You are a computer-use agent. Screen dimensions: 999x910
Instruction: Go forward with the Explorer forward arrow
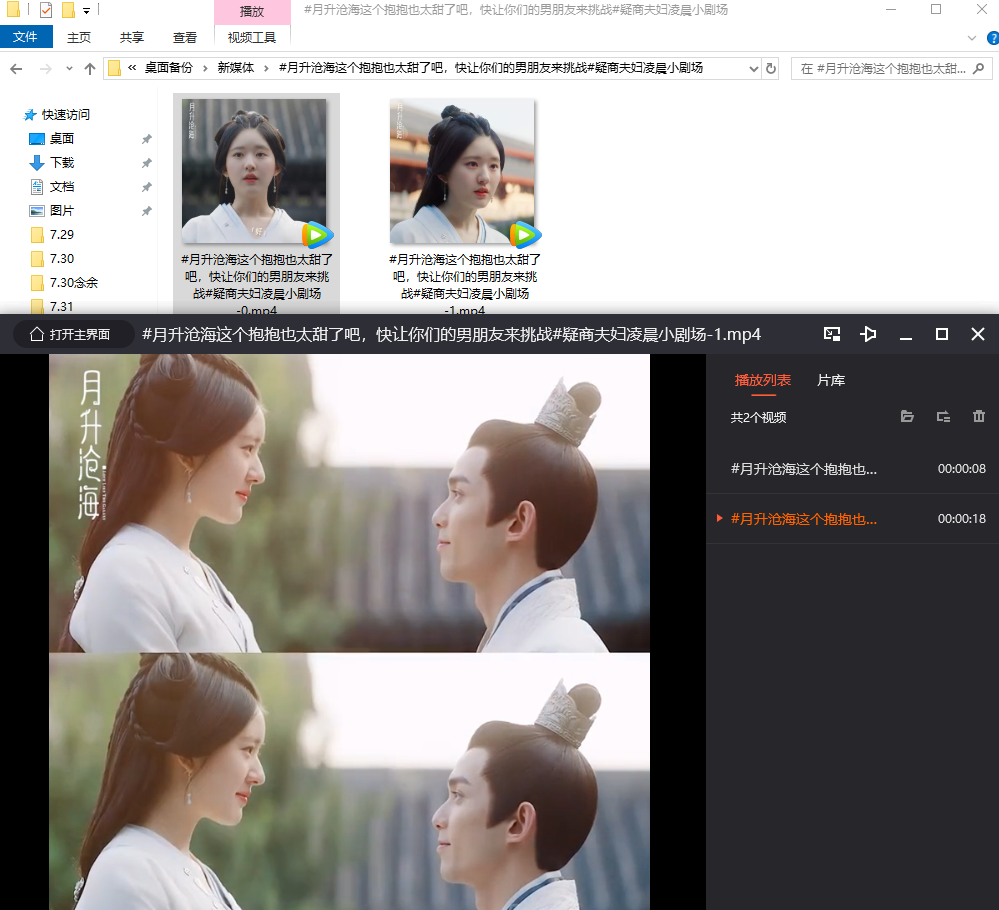coord(46,69)
